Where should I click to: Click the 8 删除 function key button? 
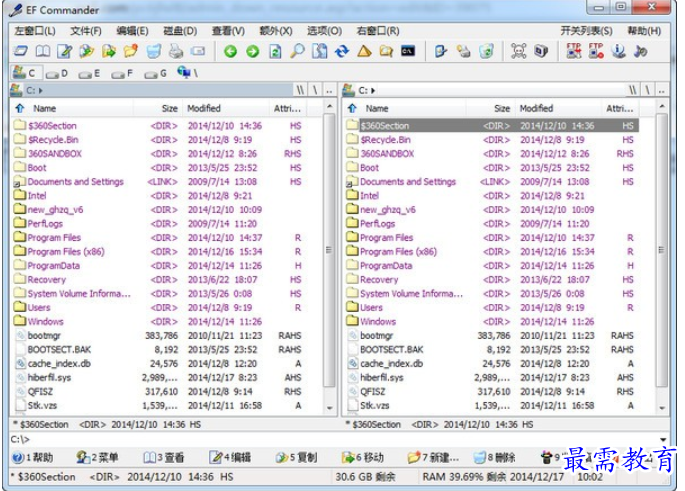point(495,457)
